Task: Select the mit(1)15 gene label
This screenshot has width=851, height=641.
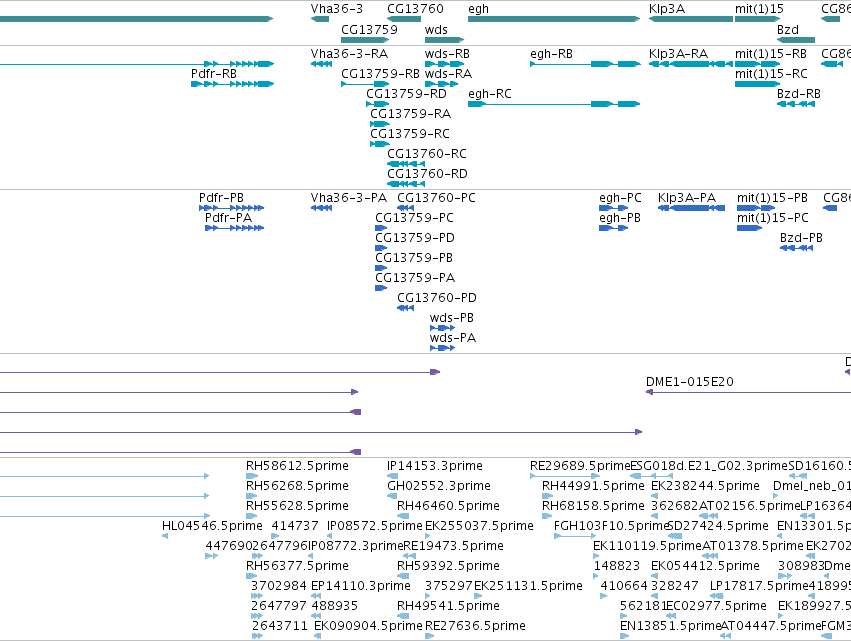Action: click(759, 9)
